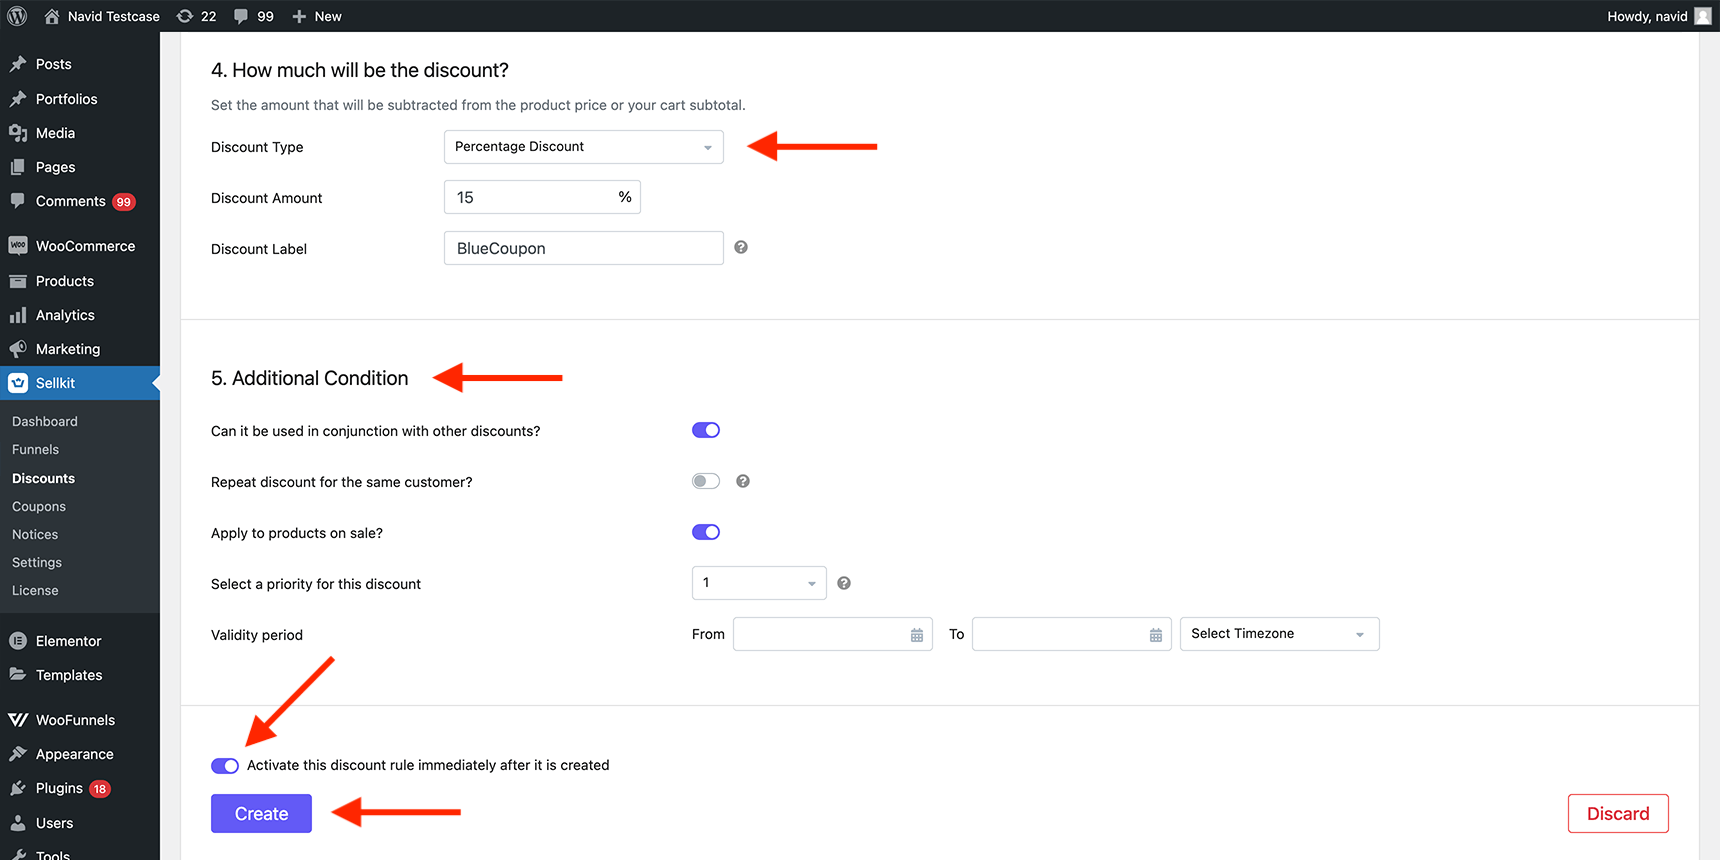
Task: Click the Plugins plug icon
Action: click(x=18, y=788)
